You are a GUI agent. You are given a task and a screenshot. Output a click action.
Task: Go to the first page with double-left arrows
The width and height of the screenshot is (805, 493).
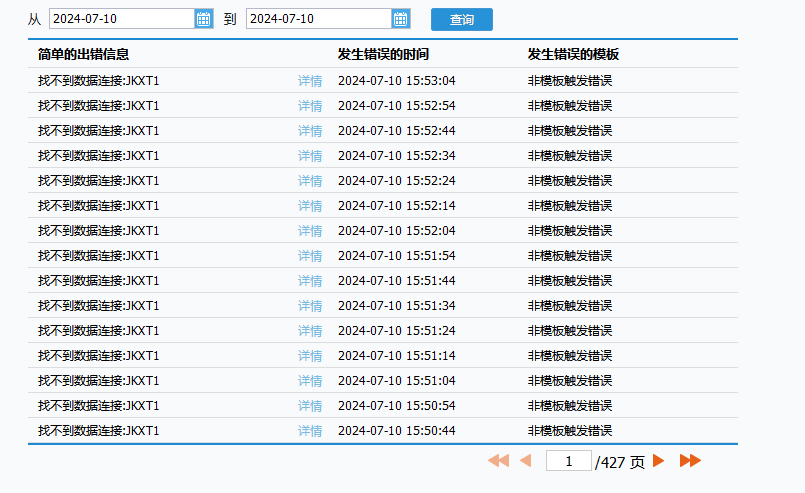[x=498, y=461]
